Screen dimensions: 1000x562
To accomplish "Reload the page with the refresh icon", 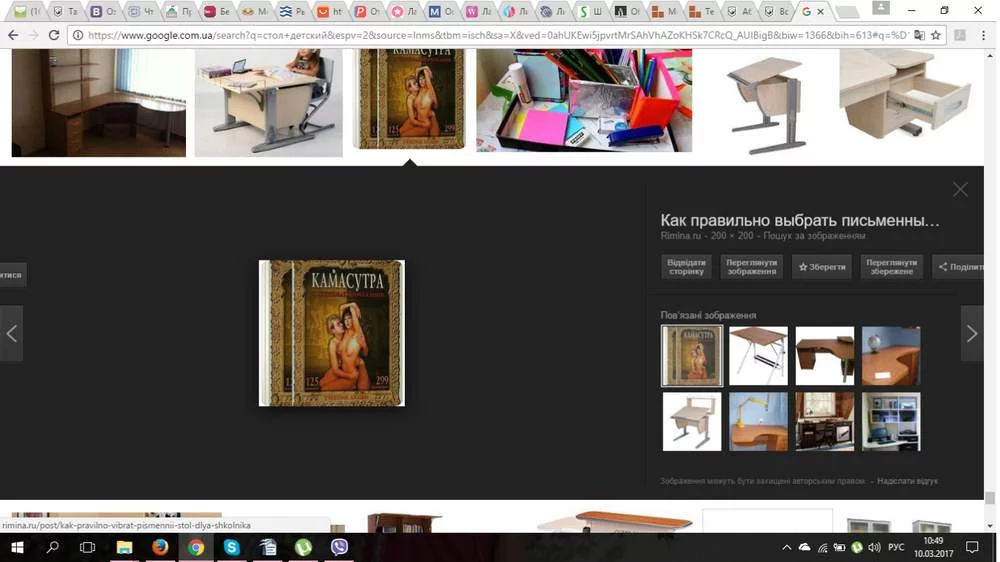I will point(54,35).
